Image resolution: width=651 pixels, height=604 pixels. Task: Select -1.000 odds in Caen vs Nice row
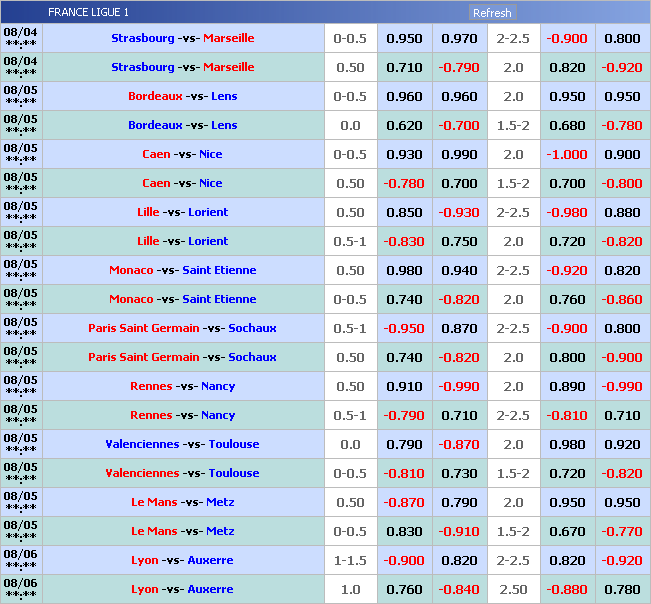pos(566,154)
